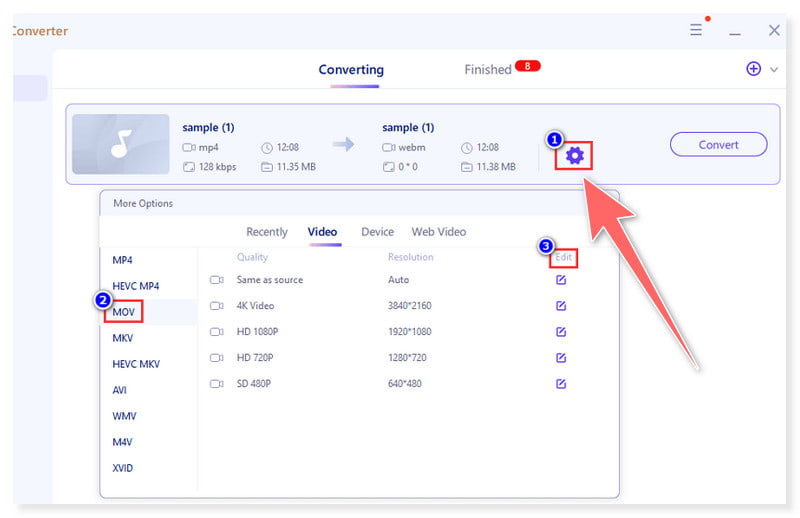Open the output settings gear icon
Screen dimensions: 800x518
coord(574,156)
